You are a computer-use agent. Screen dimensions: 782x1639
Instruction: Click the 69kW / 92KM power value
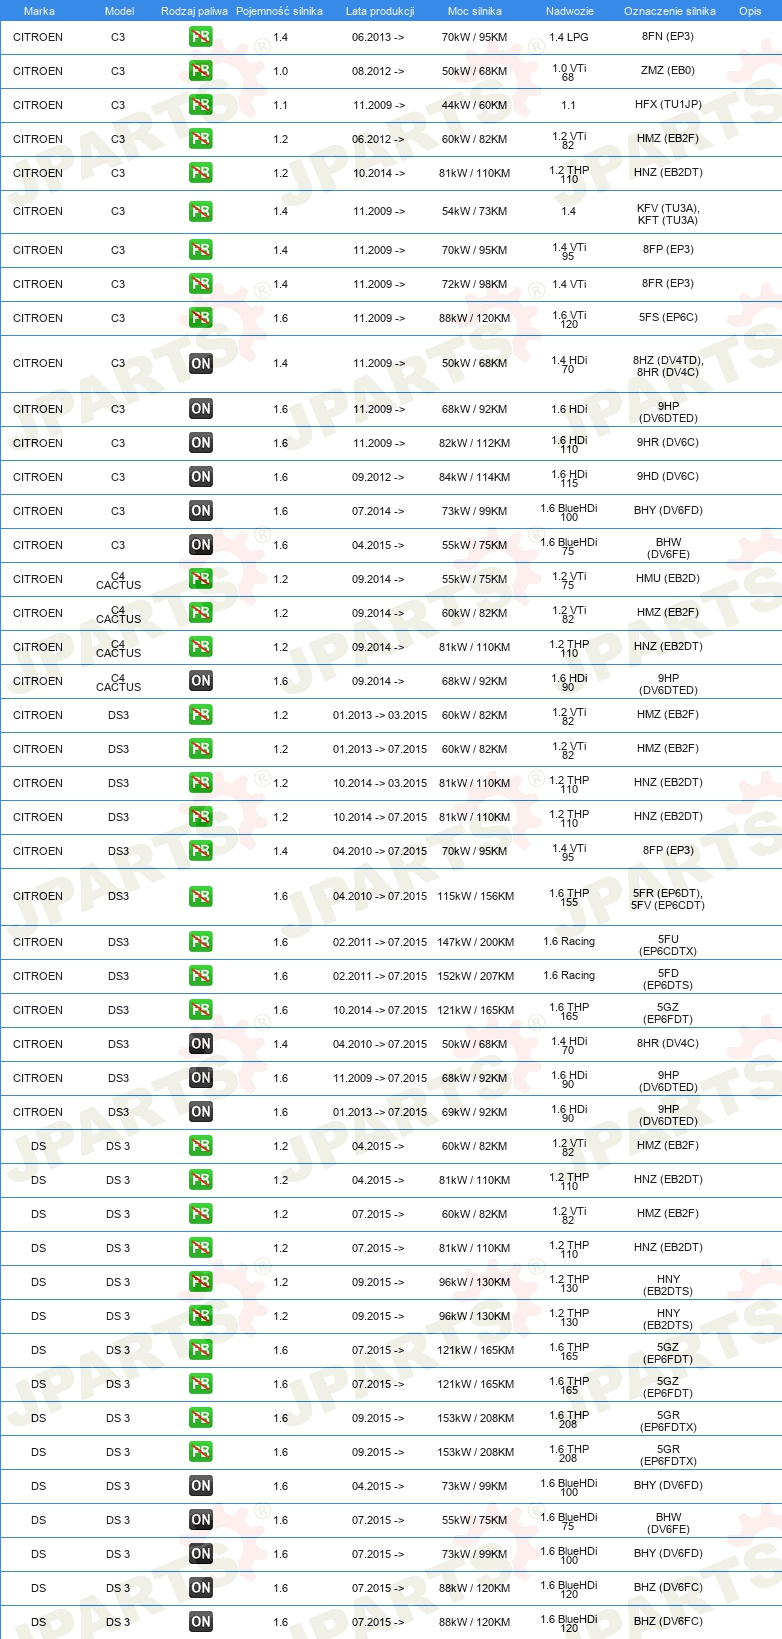475,1112
